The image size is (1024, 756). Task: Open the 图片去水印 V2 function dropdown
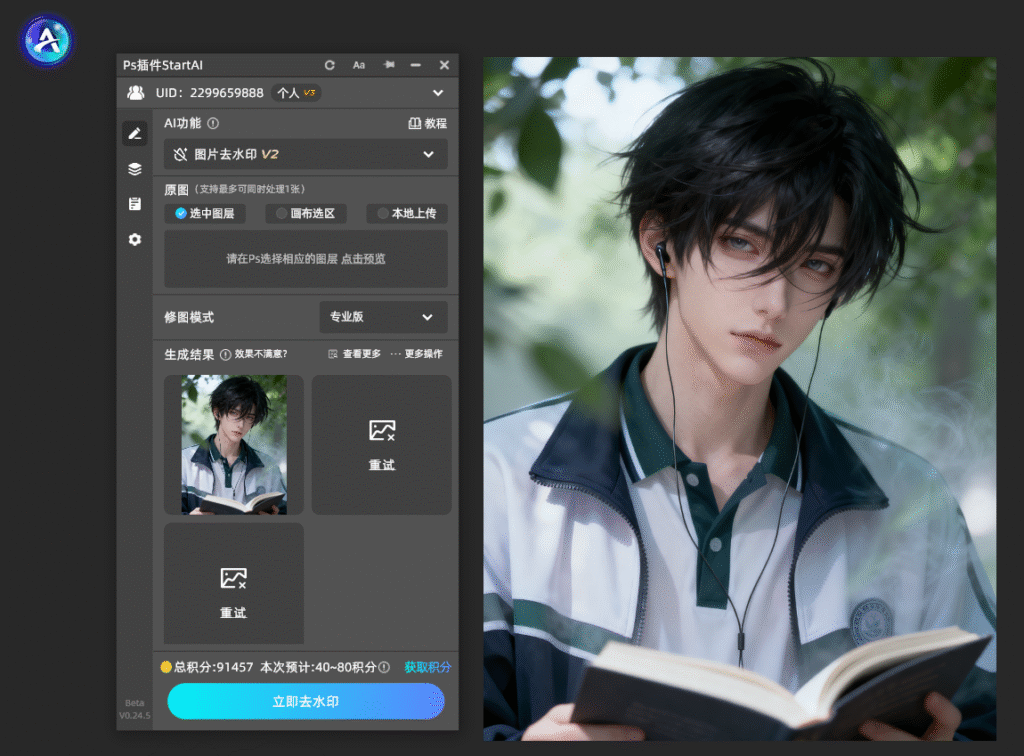[306, 155]
